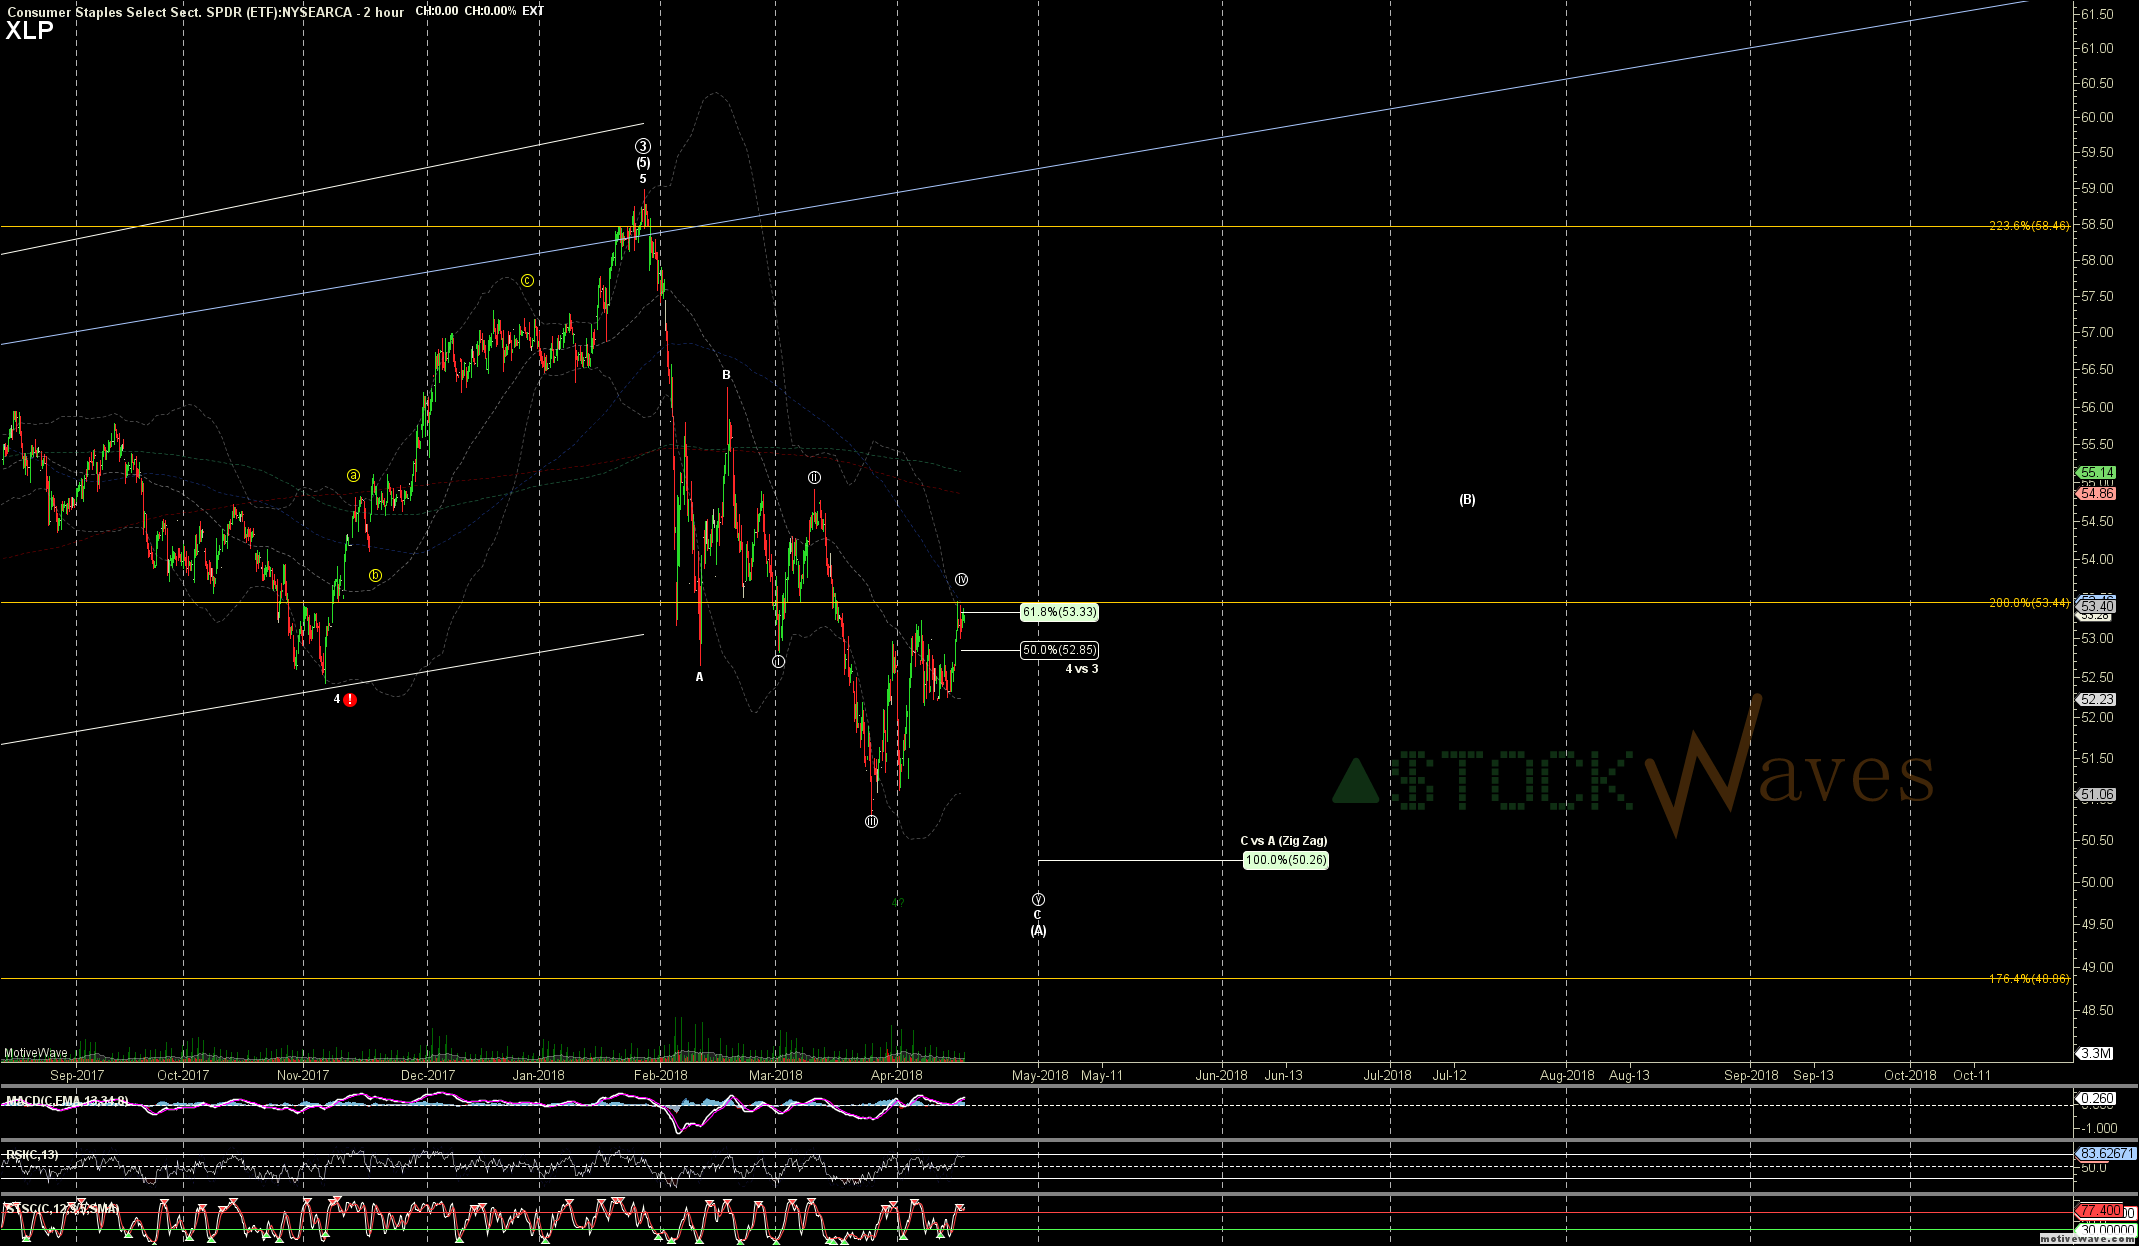The height and width of the screenshot is (1246, 2139).
Task: Click the May-2018 date axis label
Action: coord(1040,1076)
